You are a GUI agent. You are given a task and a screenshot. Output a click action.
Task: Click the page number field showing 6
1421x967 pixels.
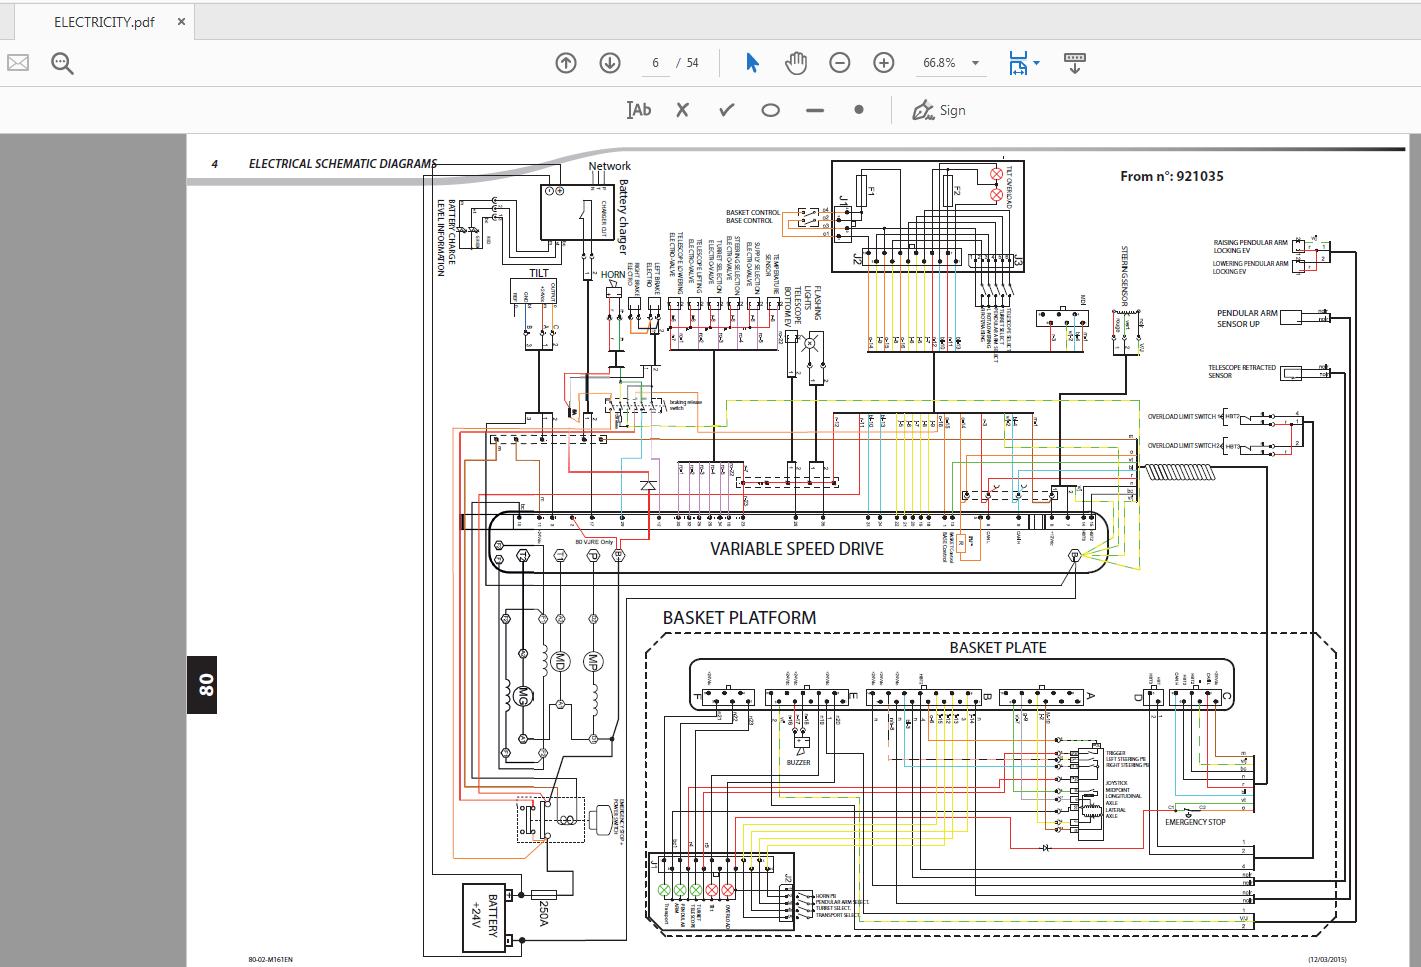click(655, 63)
